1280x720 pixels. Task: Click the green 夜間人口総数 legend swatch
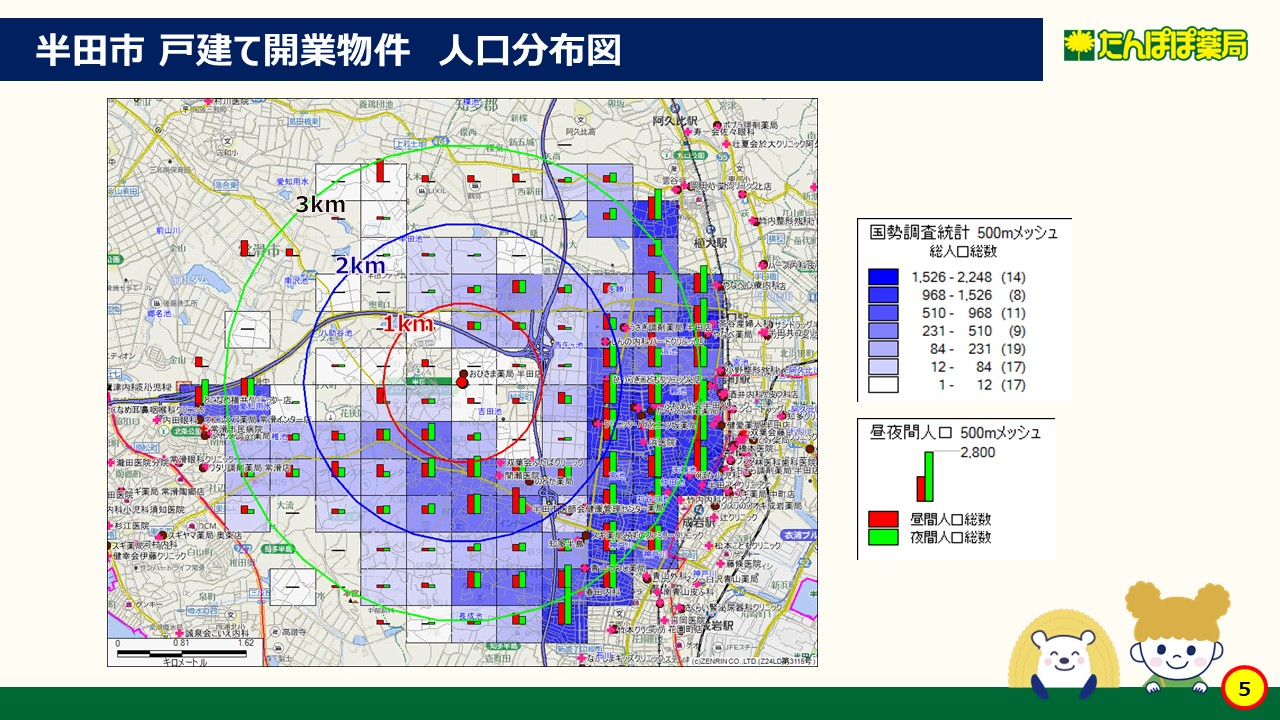click(x=883, y=537)
